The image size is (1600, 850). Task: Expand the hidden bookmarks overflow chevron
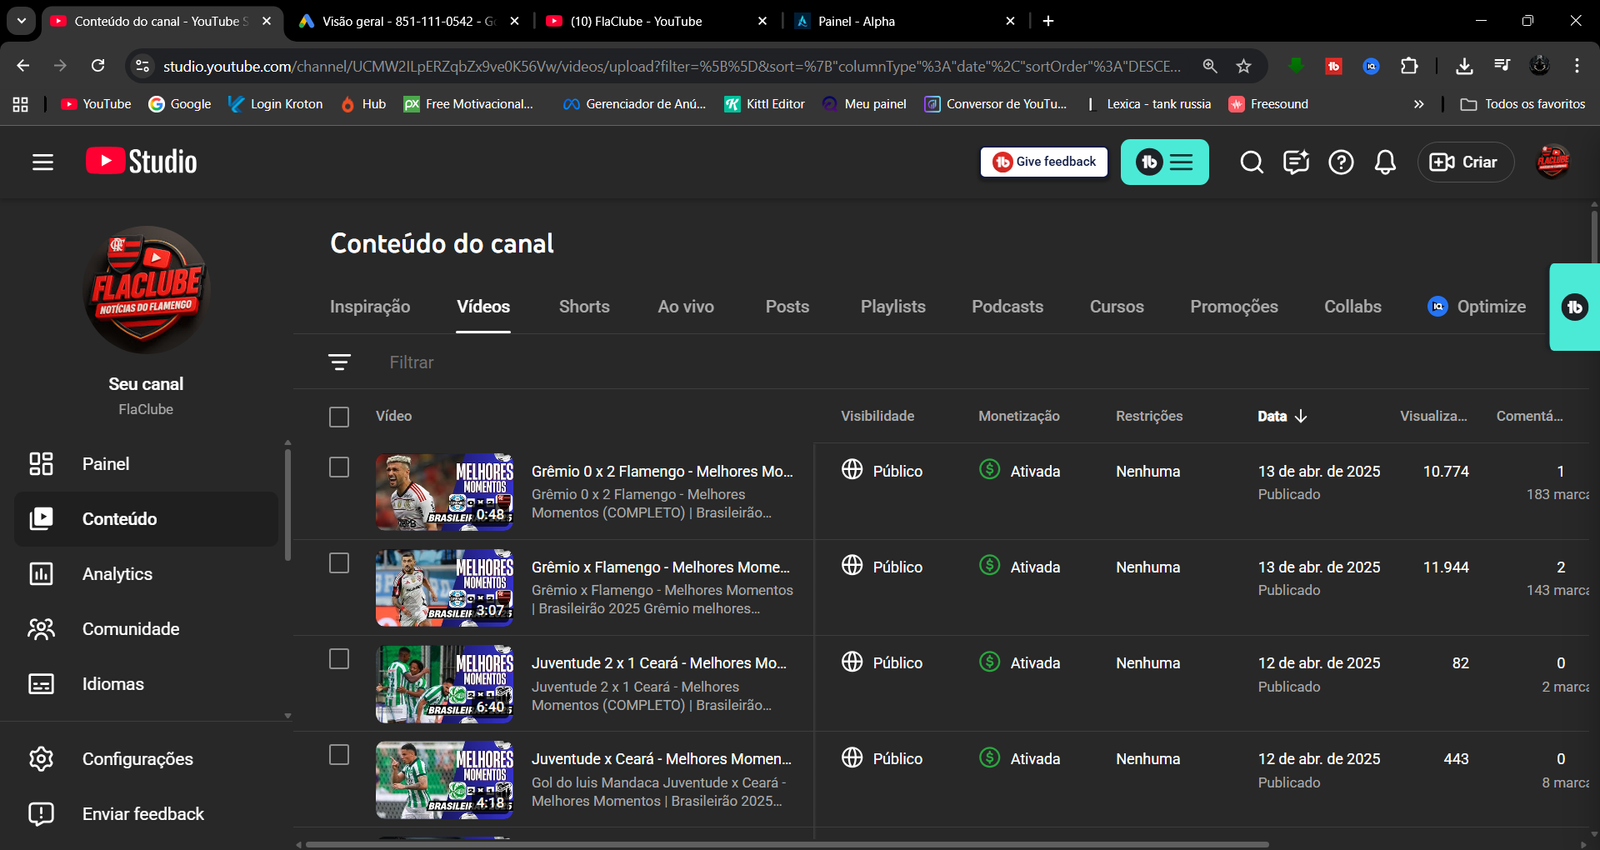1418,104
